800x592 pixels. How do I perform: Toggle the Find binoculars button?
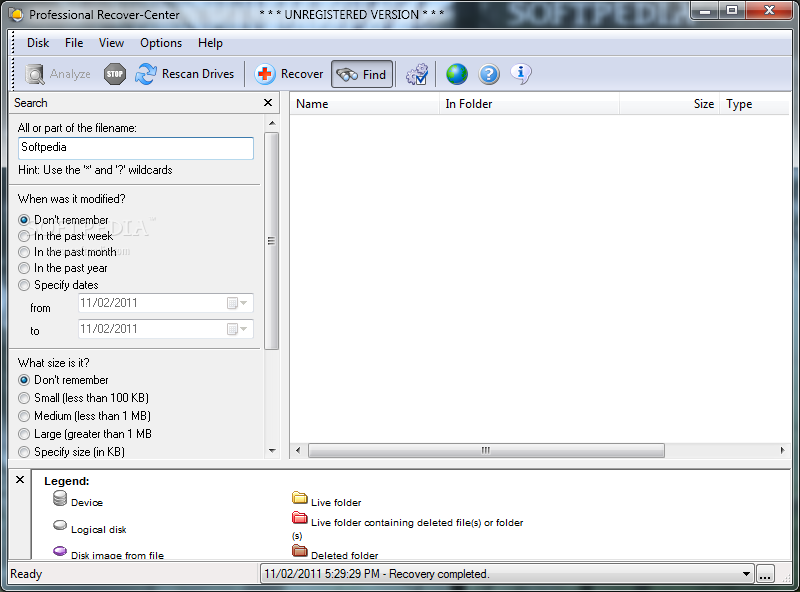click(362, 75)
